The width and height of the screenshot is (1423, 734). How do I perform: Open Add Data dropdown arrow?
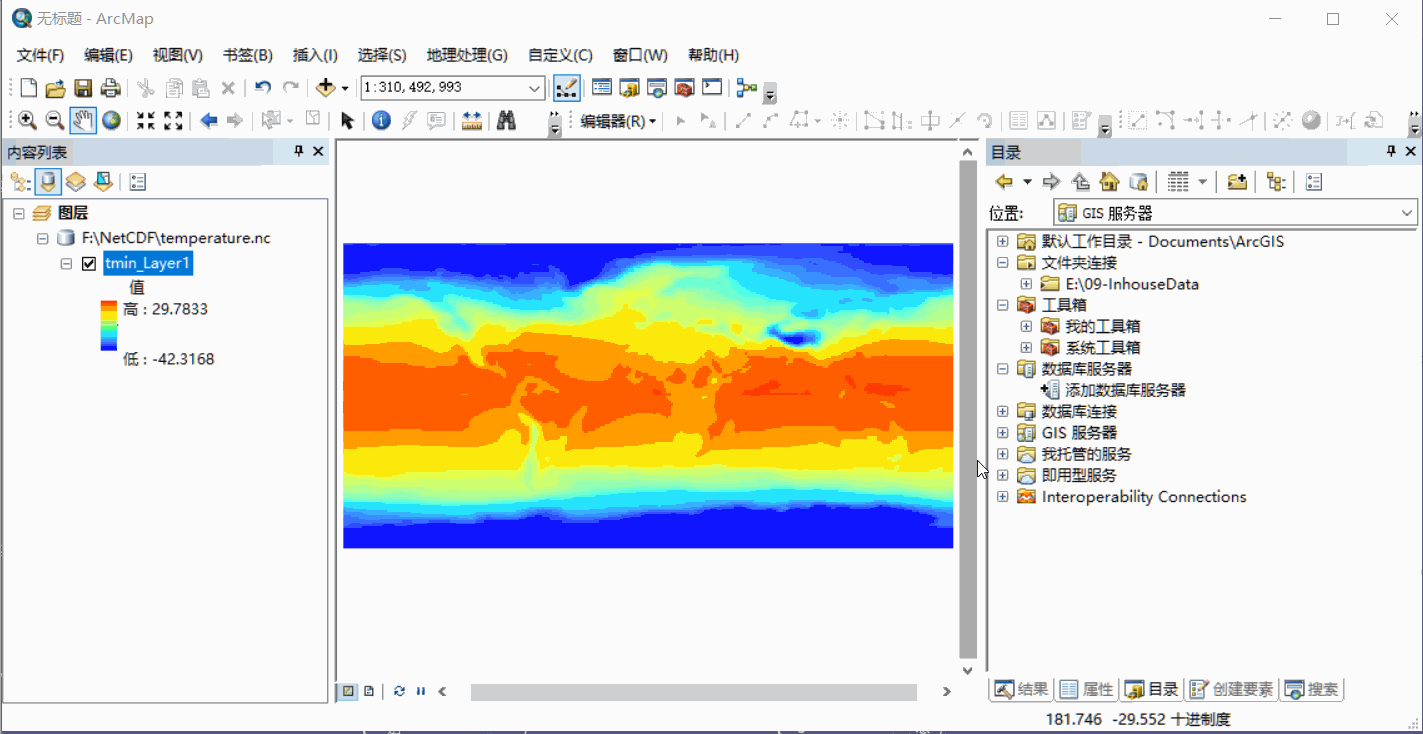pos(345,88)
